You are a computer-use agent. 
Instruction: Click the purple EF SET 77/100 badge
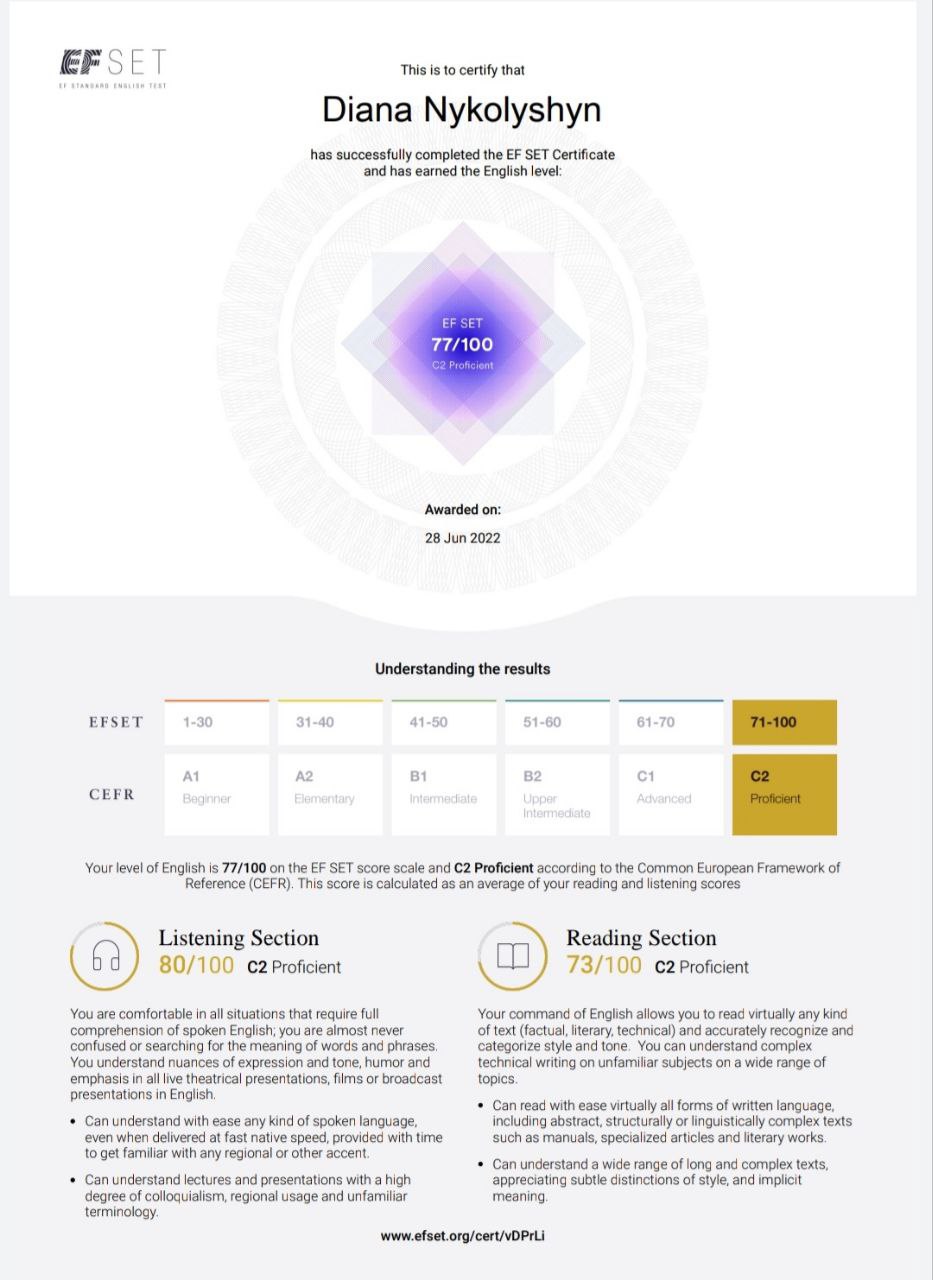462,345
